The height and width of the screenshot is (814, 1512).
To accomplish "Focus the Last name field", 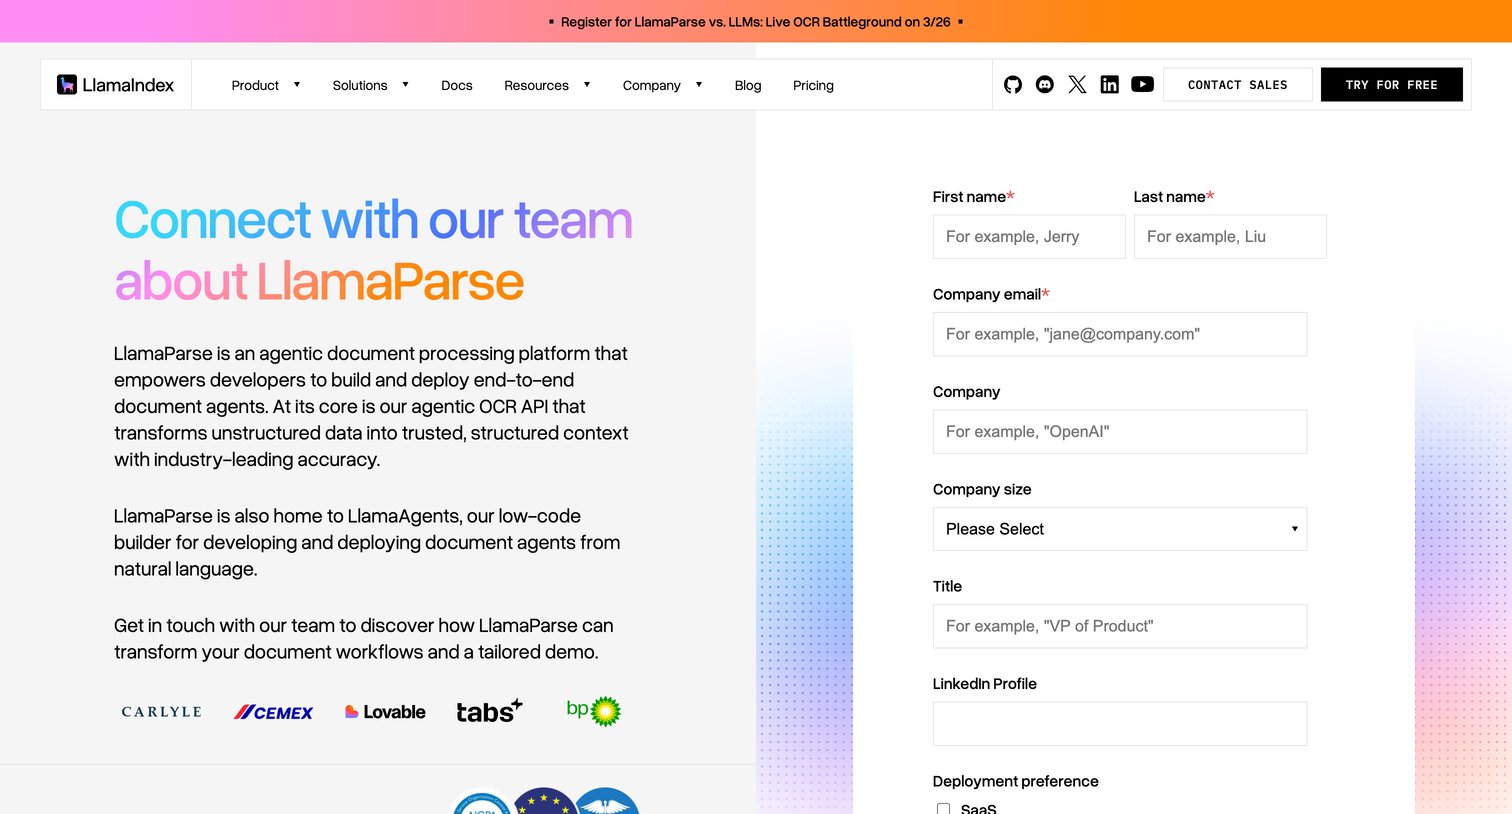I will tap(1230, 237).
